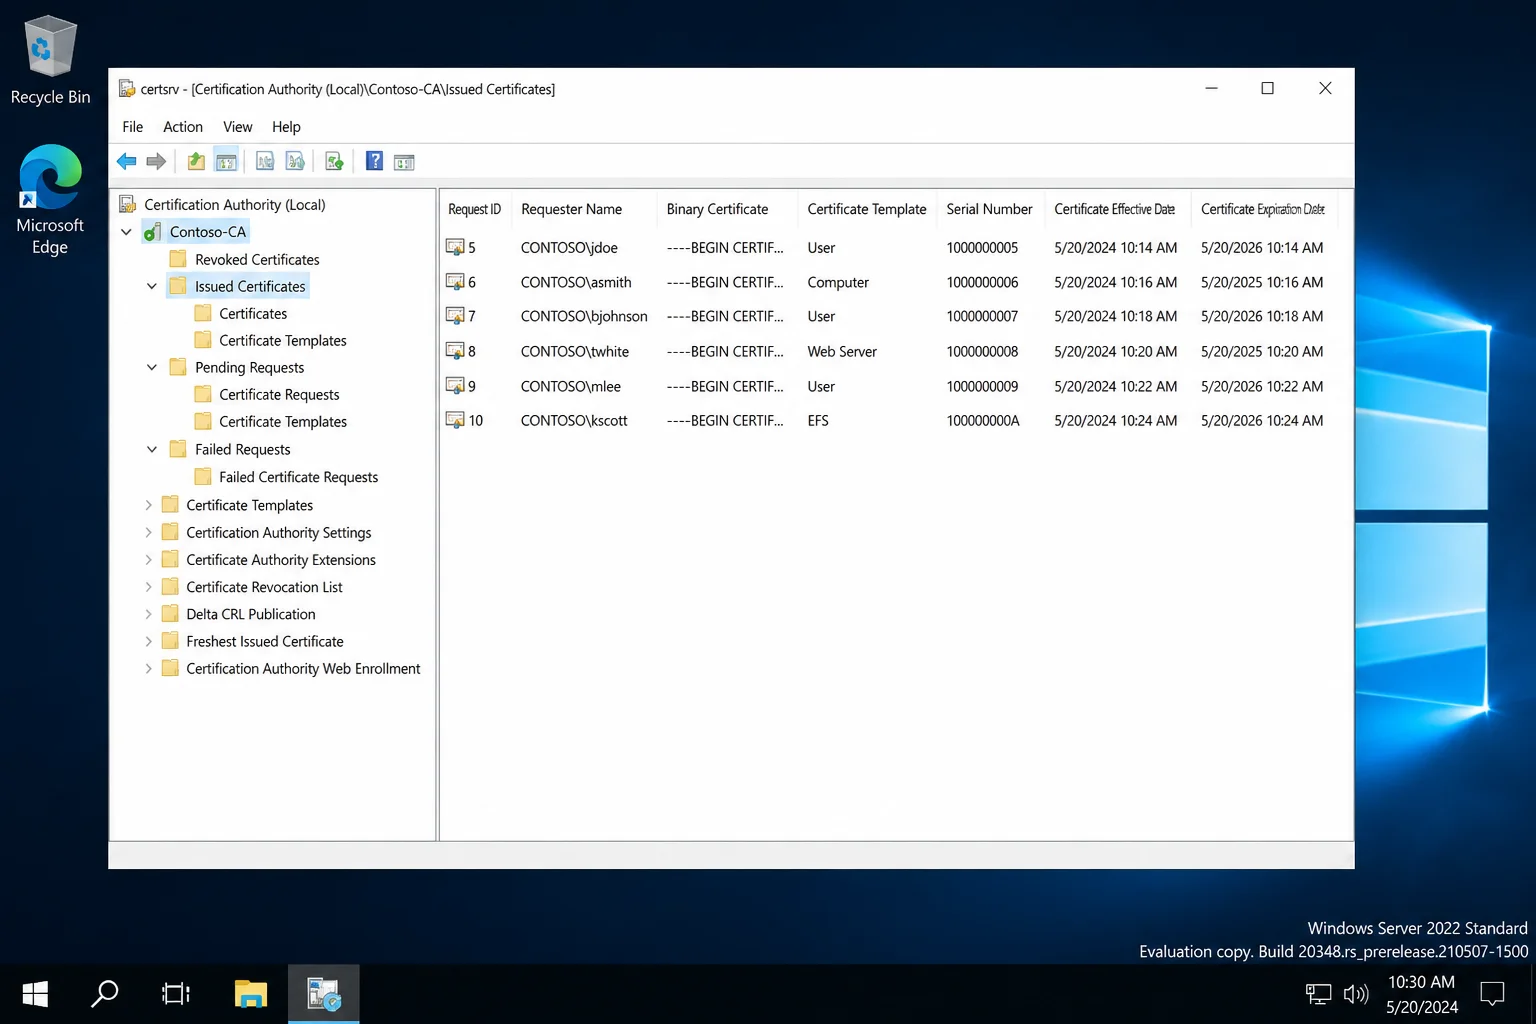Screen dimensions: 1536x1024
Task: Sort by the Serial Number column header
Action: pos(990,209)
